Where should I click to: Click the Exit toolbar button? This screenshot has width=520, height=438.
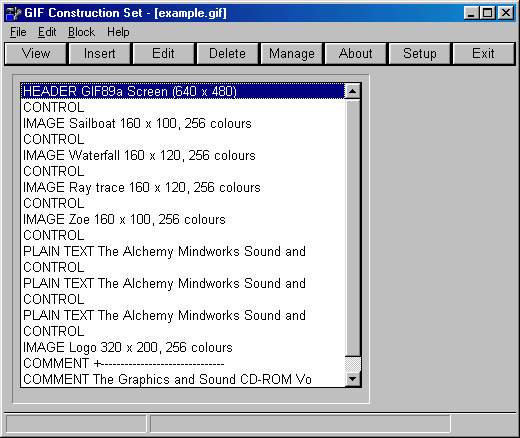tap(483, 53)
